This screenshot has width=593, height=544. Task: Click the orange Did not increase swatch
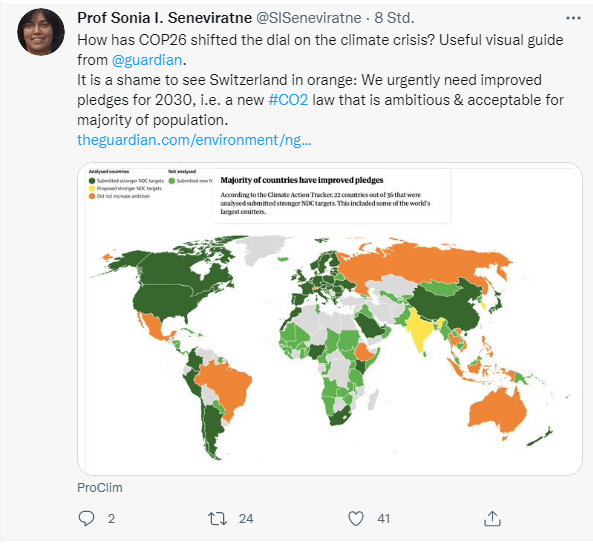pos(92,196)
